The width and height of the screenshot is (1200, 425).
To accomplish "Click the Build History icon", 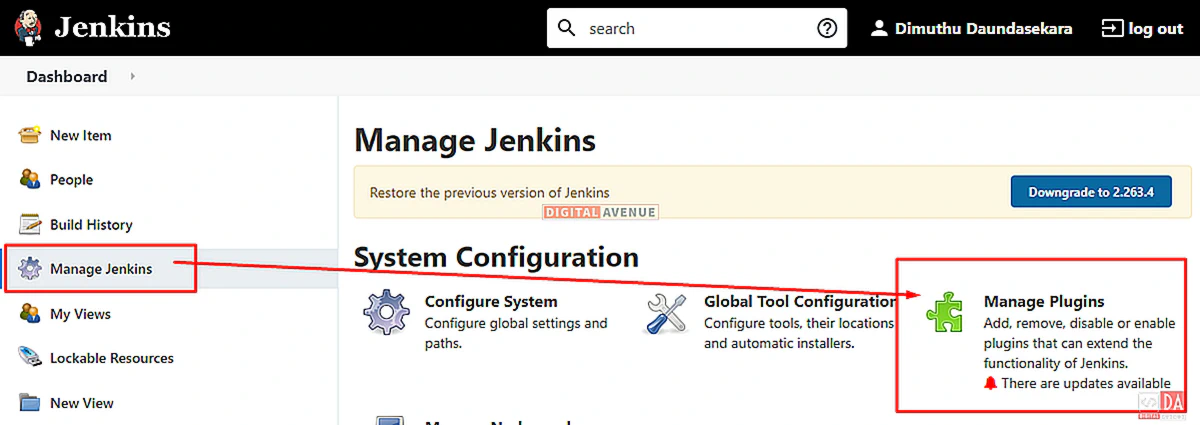I will 31,225.
